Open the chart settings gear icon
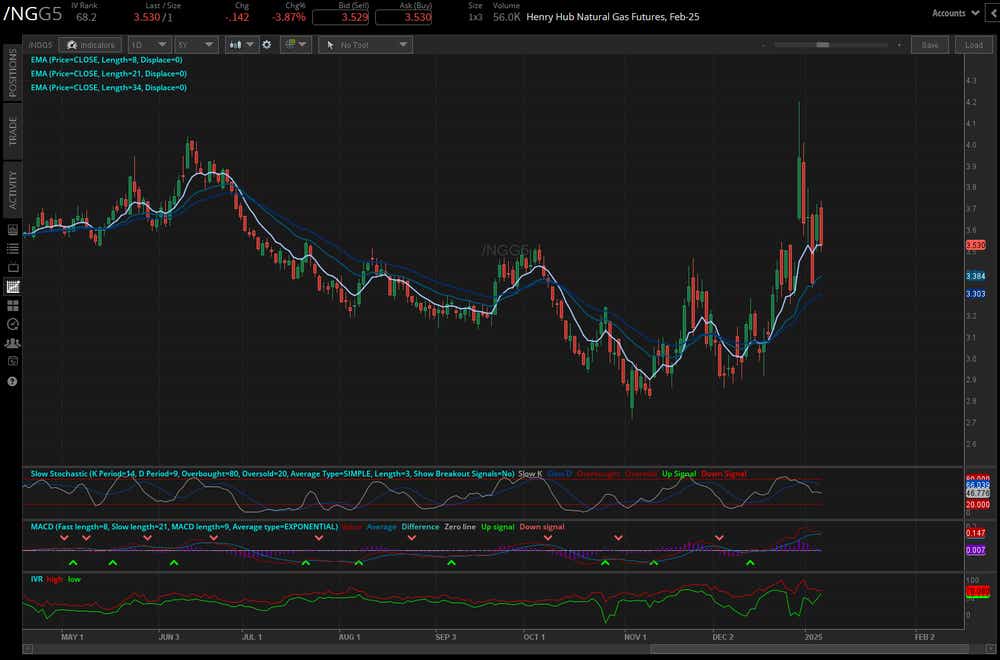 click(x=265, y=44)
